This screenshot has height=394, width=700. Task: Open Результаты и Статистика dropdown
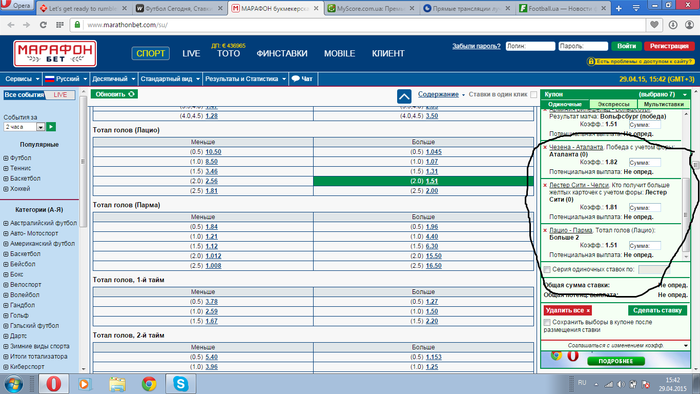pyautogui.click(x=245, y=79)
